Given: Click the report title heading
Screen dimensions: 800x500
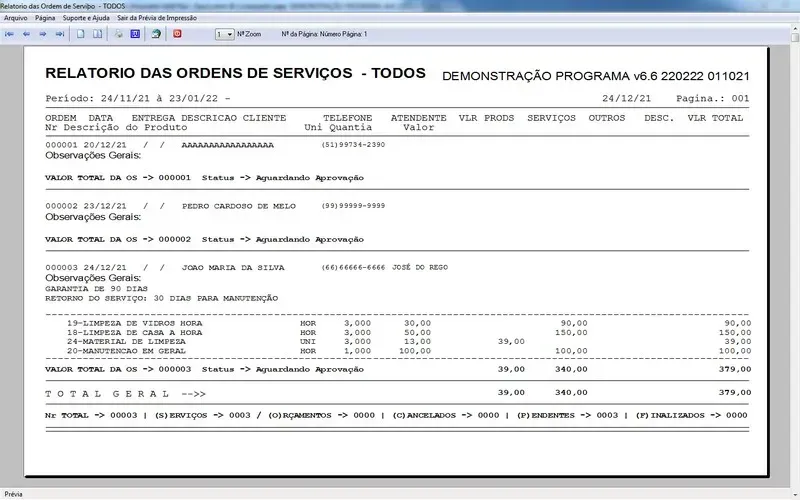Looking at the screenshot, I should pyautogui.click(x=235, y=74).
